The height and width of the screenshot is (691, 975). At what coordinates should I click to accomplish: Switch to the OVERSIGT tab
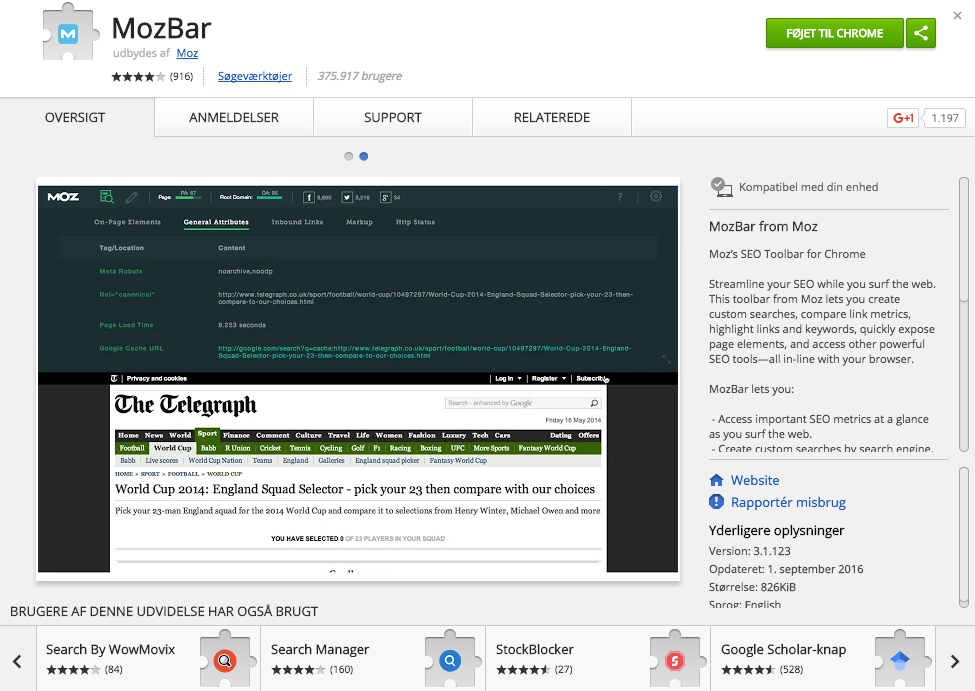[x=75, y=118]
